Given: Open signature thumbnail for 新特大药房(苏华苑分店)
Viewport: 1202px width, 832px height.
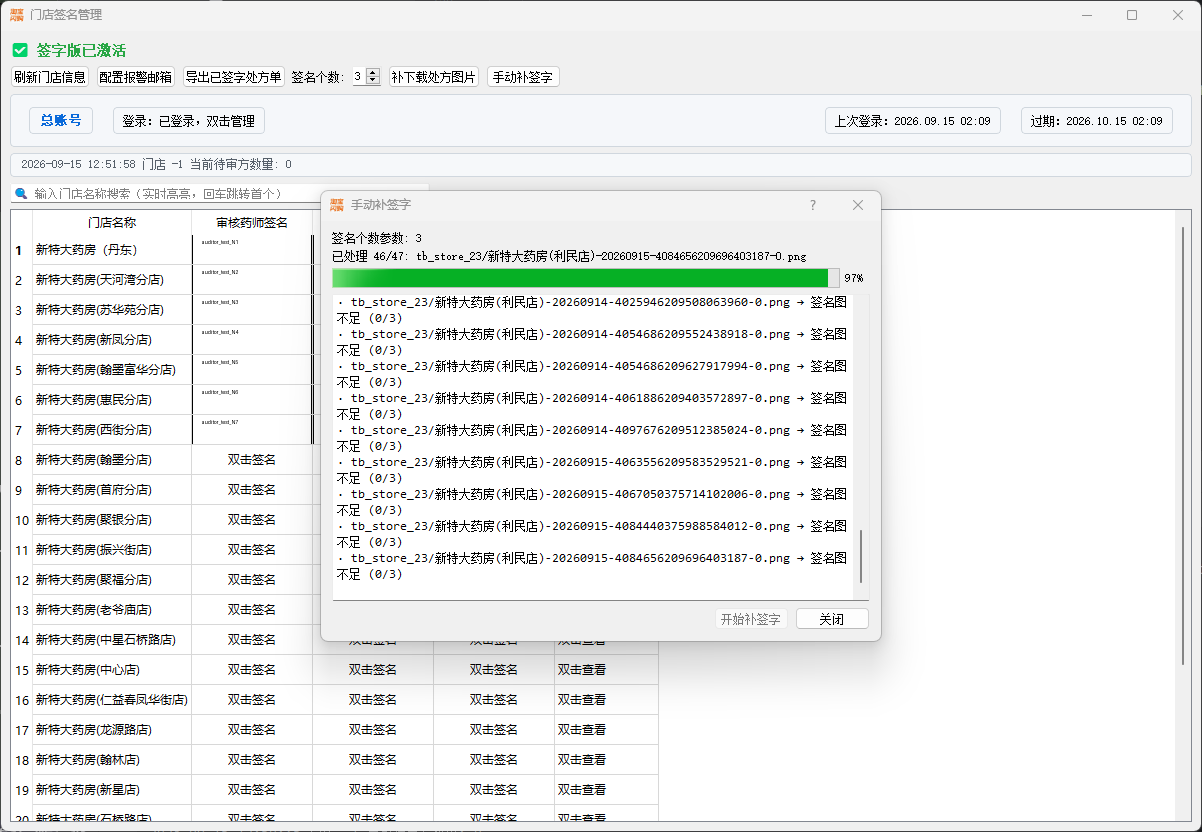Looking at the screenshot, I should (252, 310).
